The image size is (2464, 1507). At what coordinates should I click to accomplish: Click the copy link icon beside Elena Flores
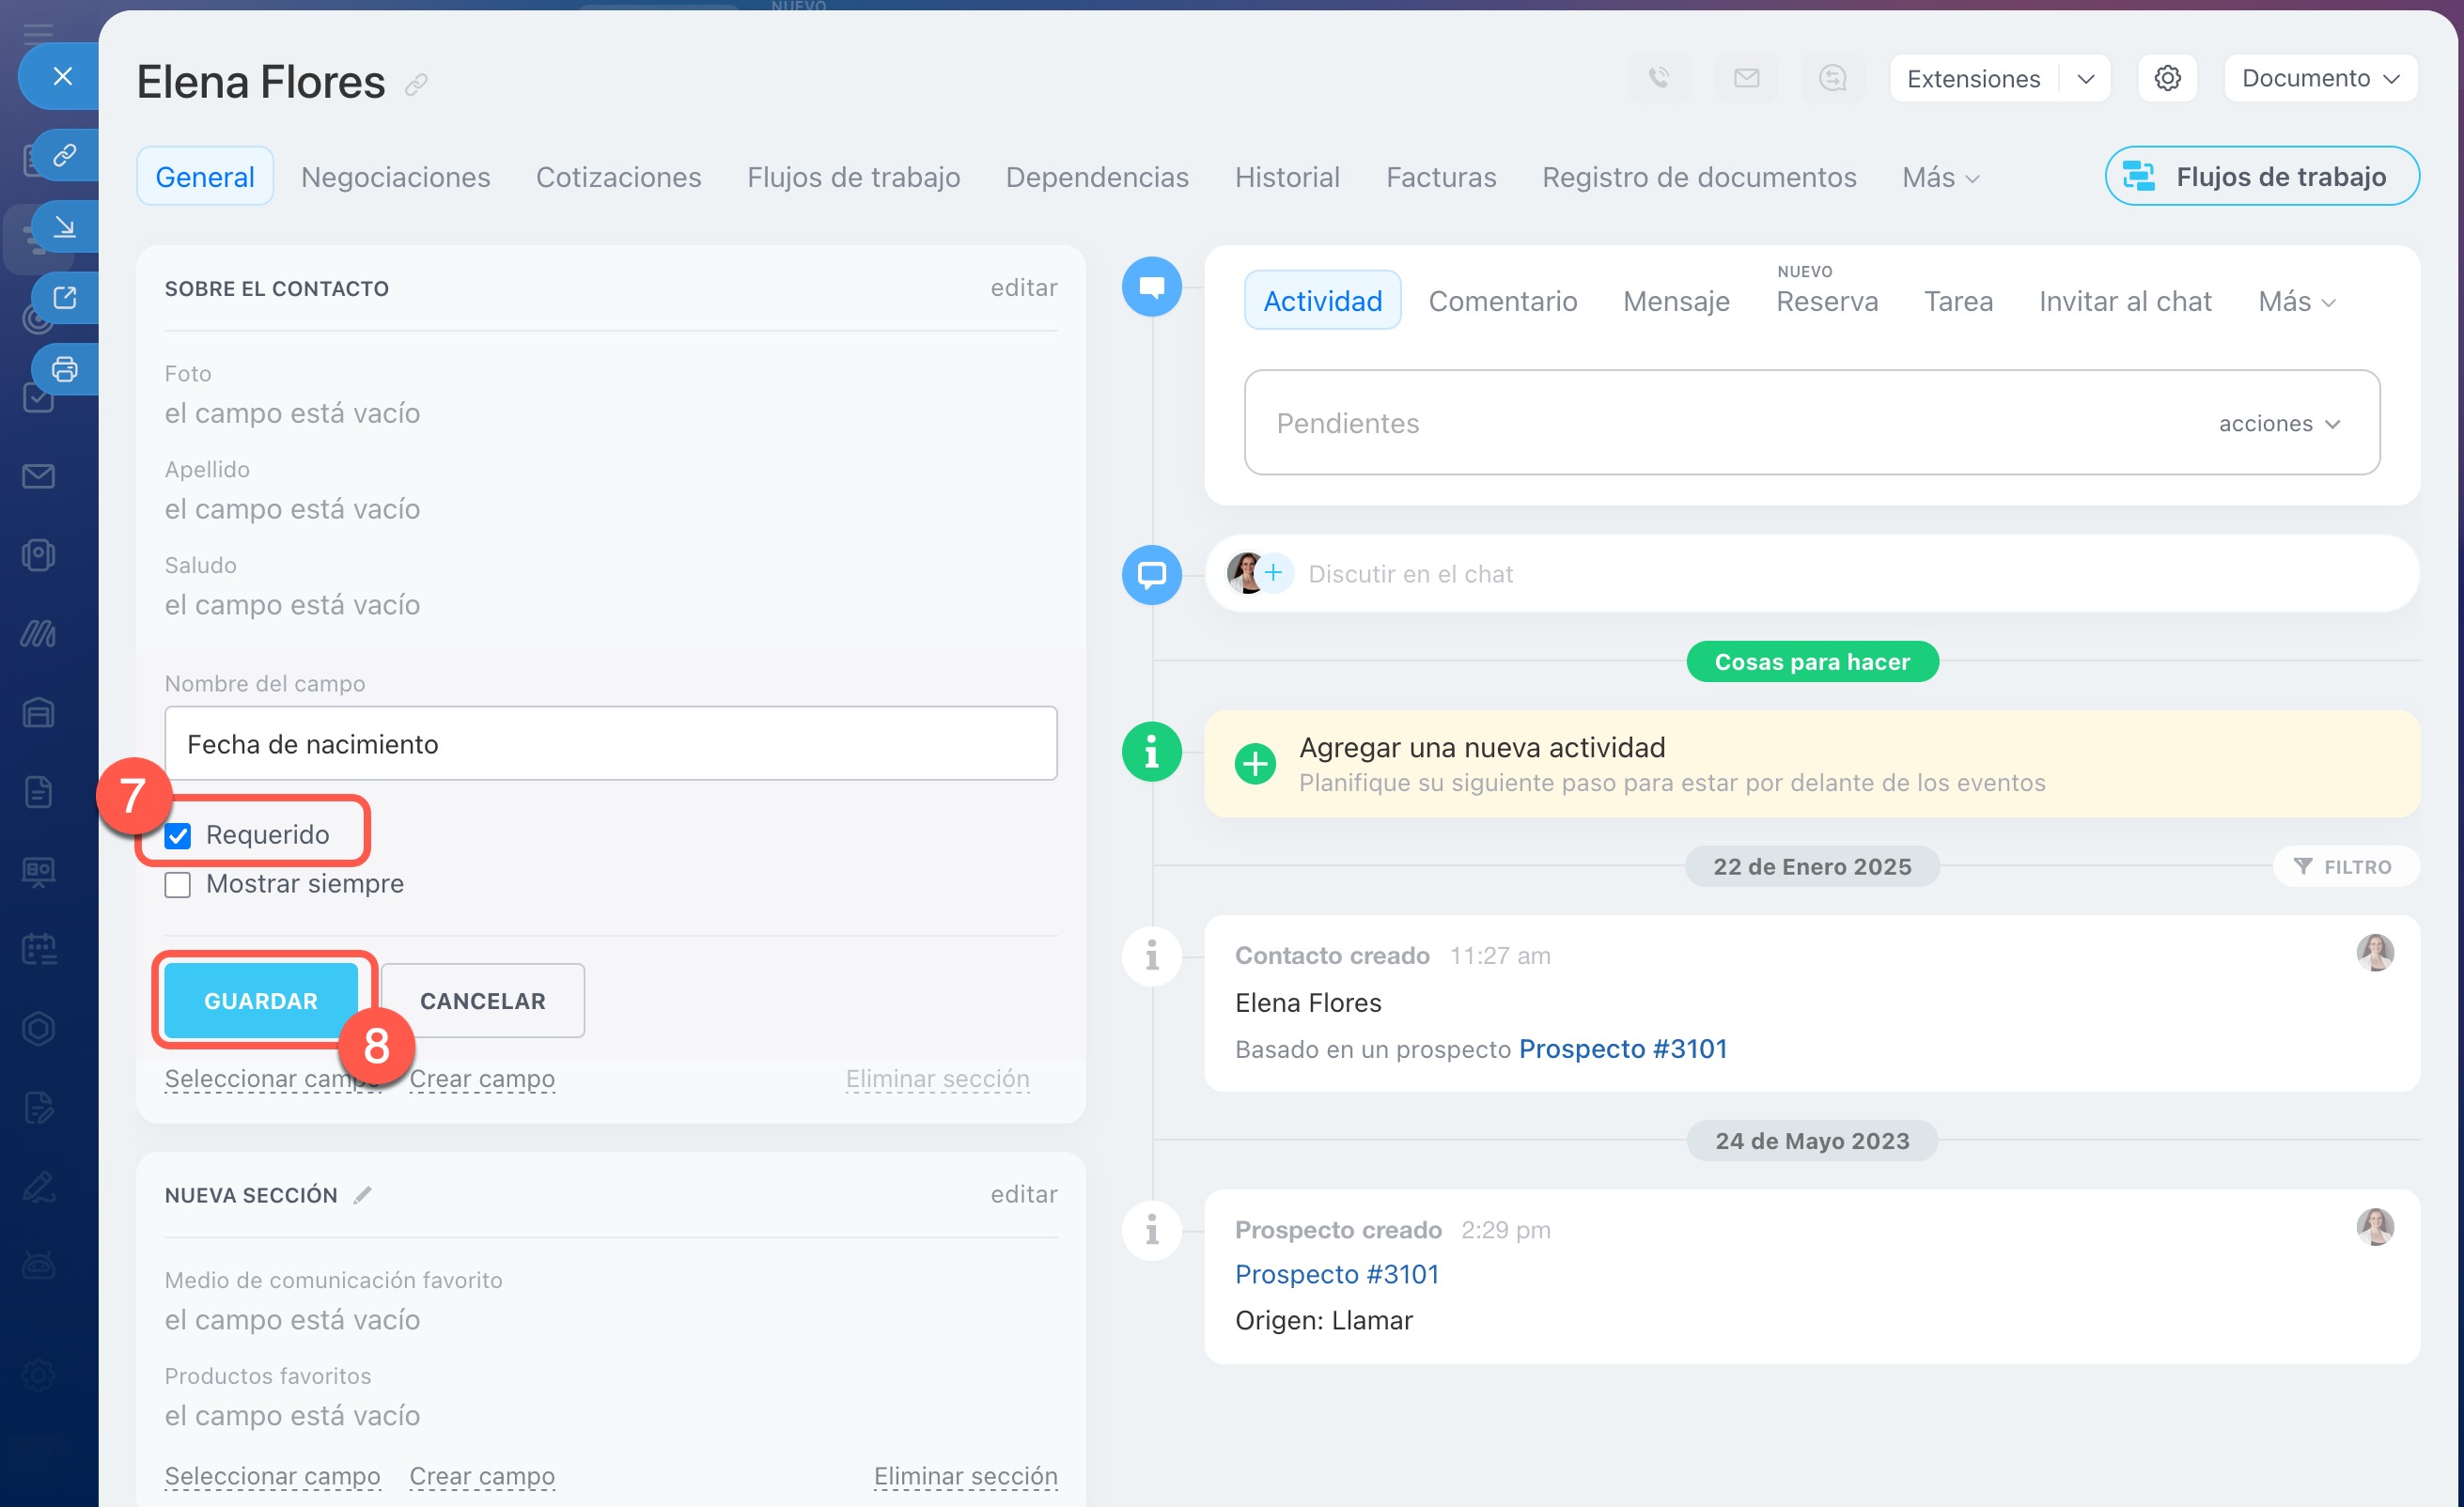[x=416, y=85]
